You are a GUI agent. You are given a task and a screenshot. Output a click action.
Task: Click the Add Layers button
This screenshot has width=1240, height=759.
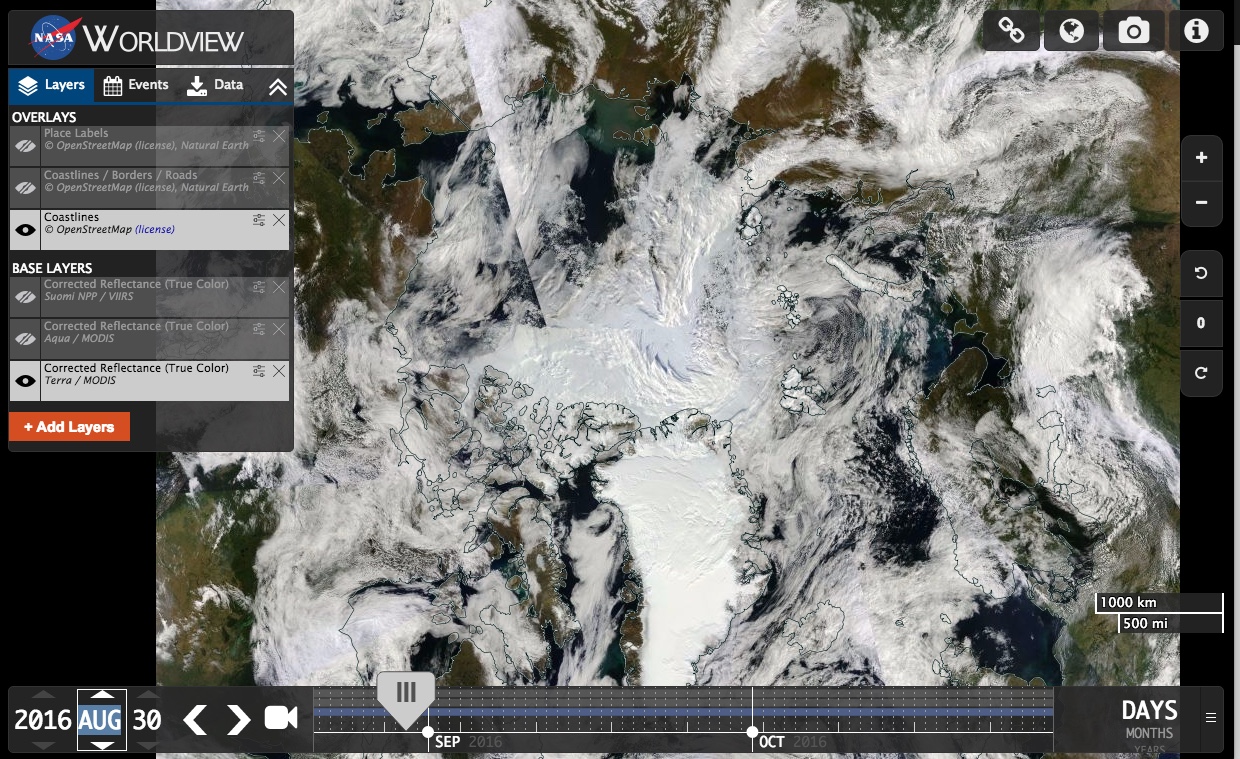[69, 427]
